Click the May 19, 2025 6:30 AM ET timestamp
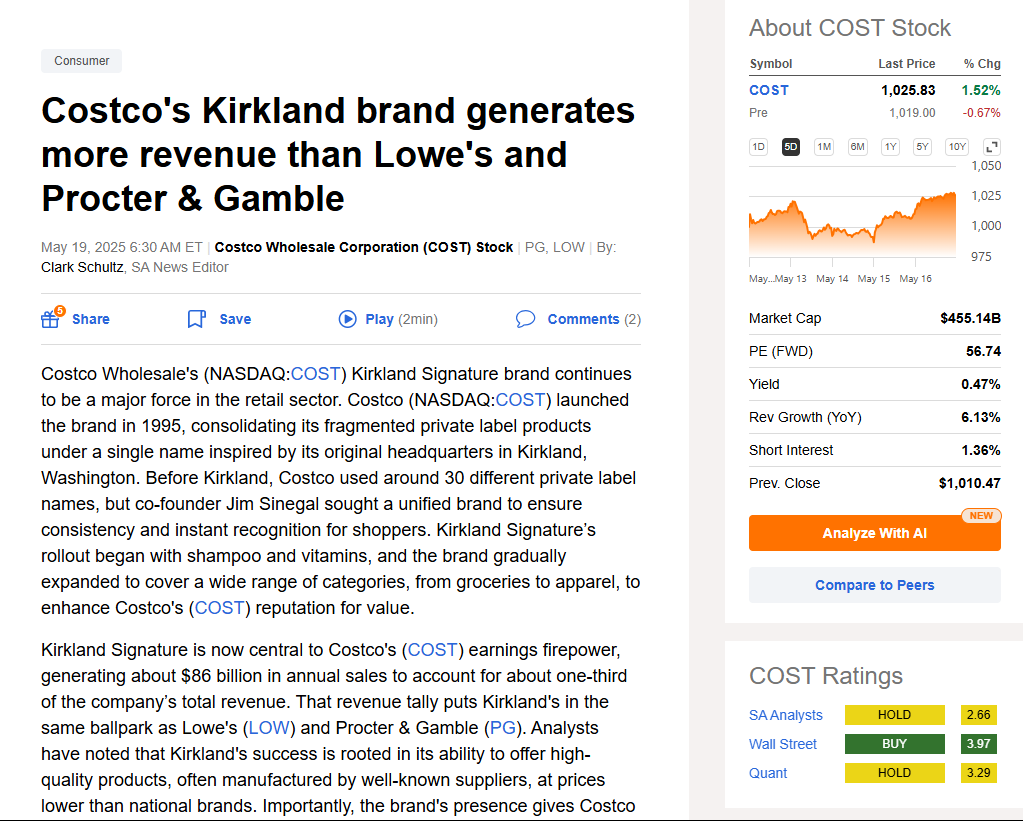The image size is (1023, 821). [121, 247]
